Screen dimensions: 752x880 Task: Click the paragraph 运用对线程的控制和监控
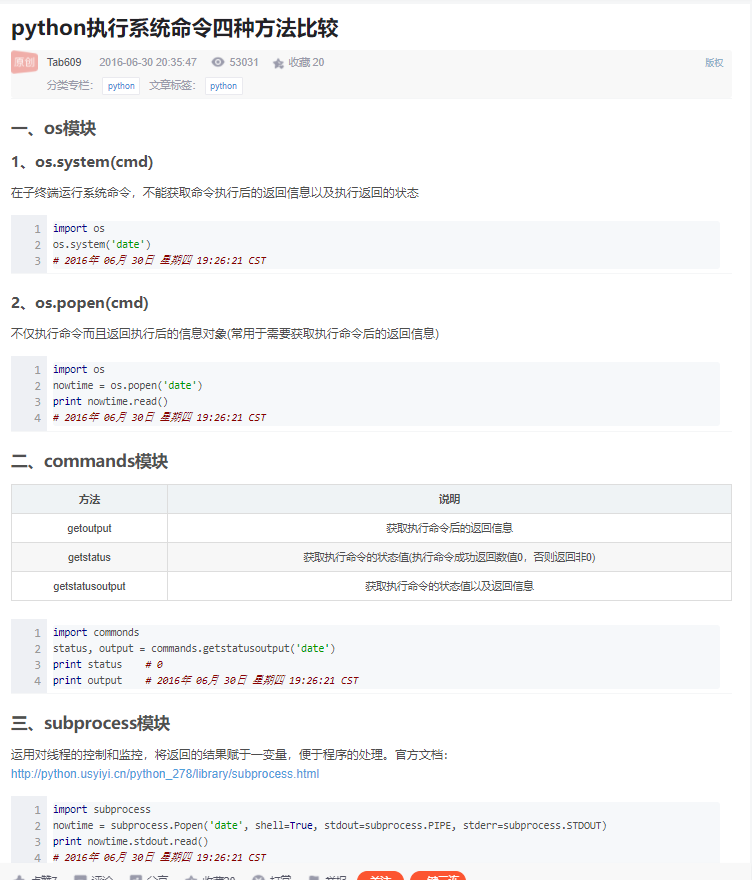coord(230,755)
